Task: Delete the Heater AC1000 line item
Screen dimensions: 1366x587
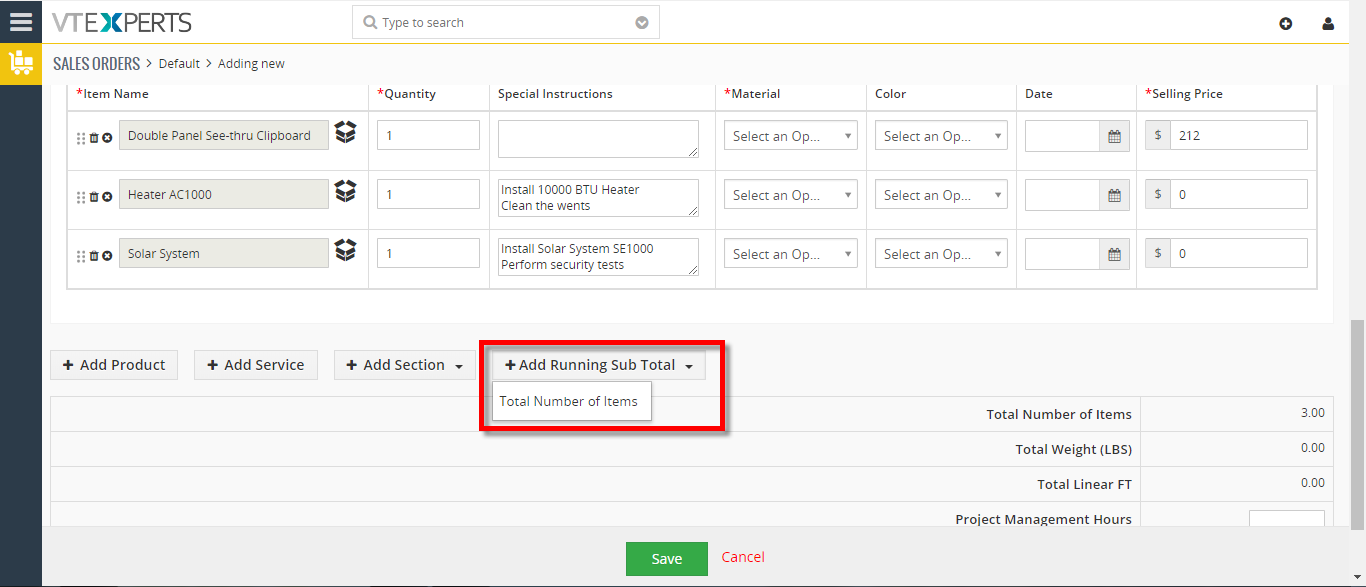Action: pos(94,196)
